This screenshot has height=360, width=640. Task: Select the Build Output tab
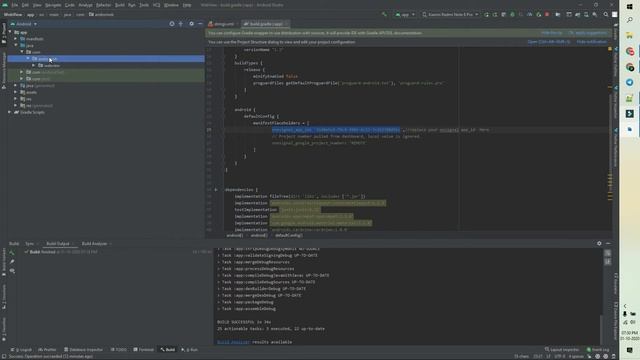[58, 244]
